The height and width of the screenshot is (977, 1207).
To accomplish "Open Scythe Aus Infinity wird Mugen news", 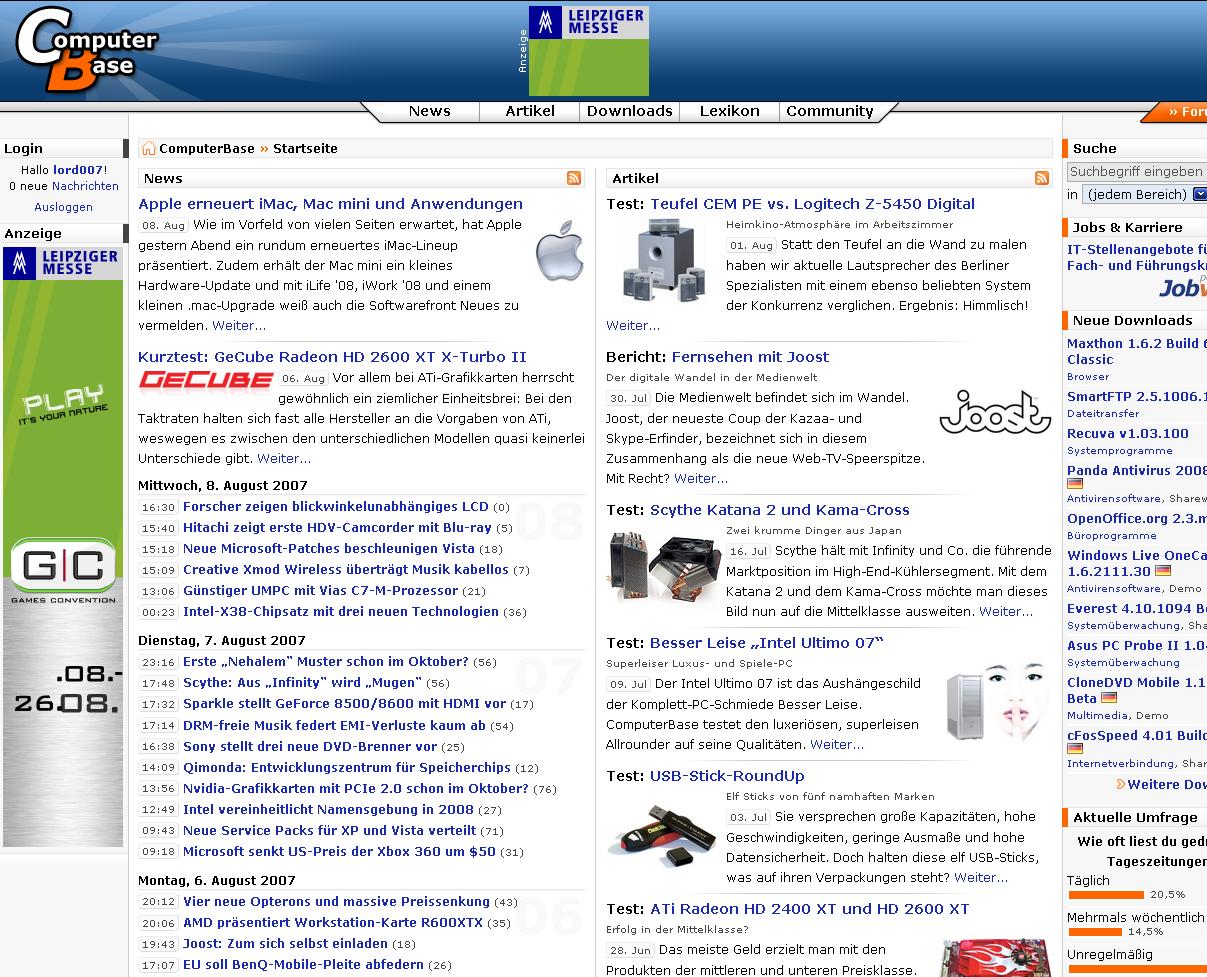I will click(x=303, y=683).
